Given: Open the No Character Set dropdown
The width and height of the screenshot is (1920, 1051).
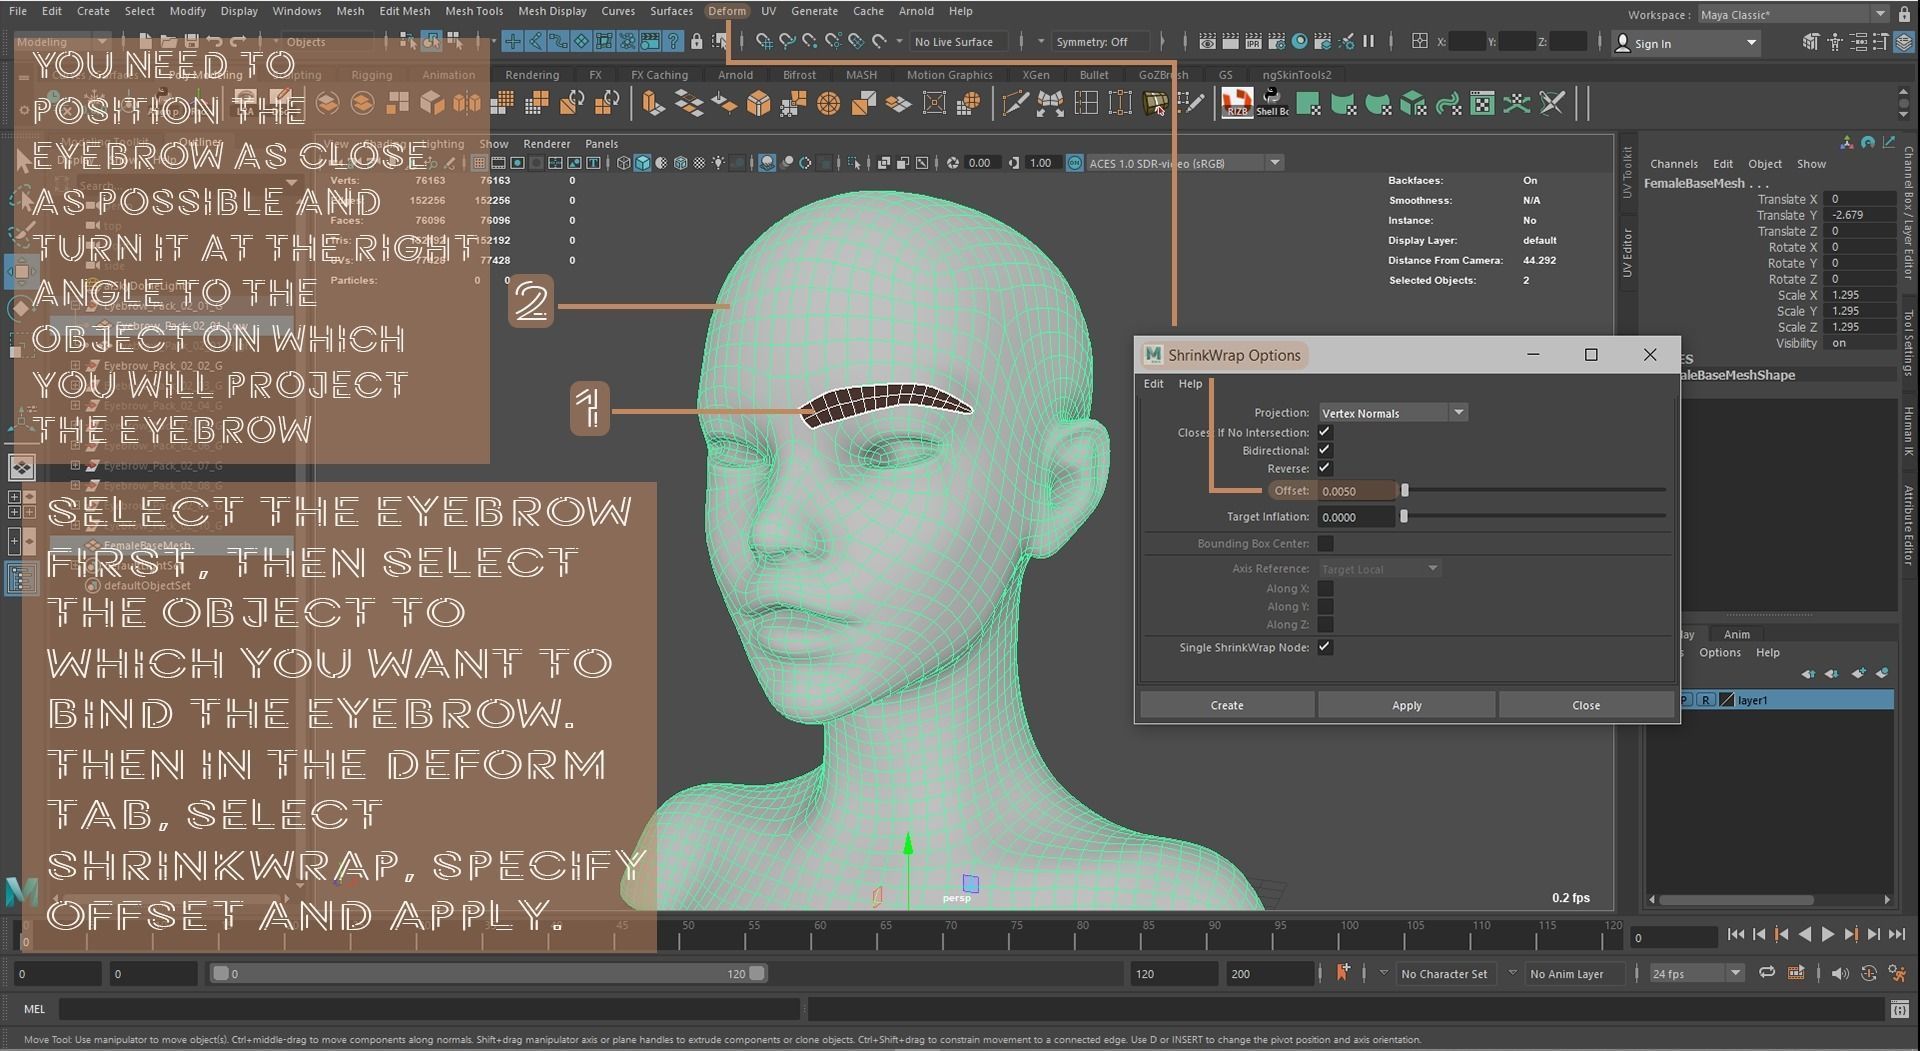Looking at the screenshot, I should point(1444,973).
